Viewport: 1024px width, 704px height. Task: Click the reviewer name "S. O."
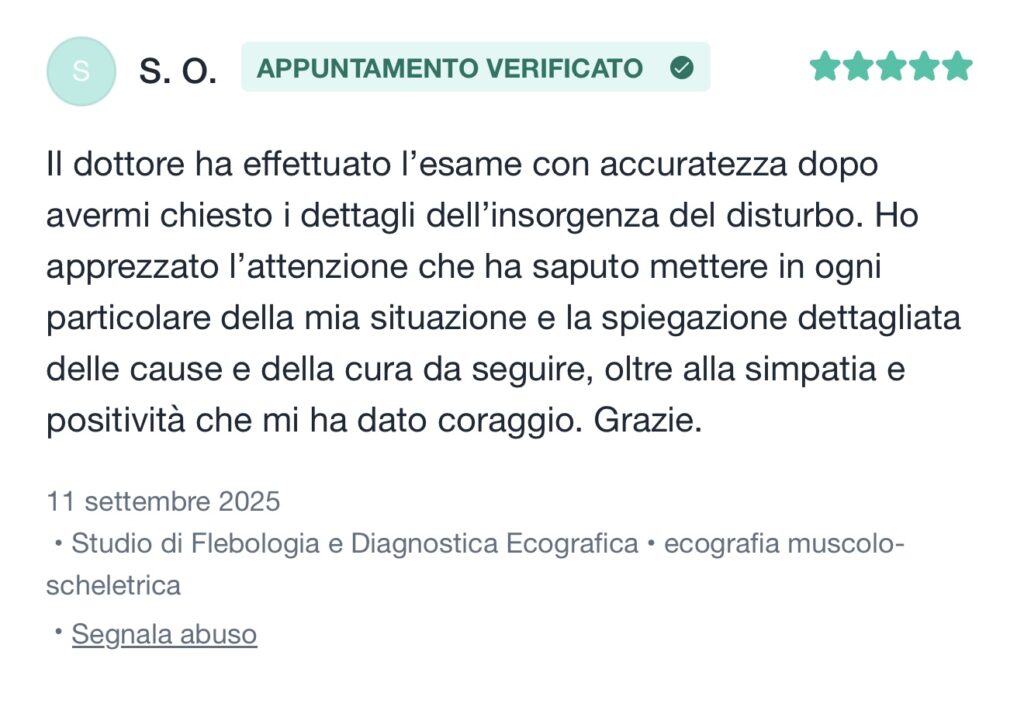178,71
